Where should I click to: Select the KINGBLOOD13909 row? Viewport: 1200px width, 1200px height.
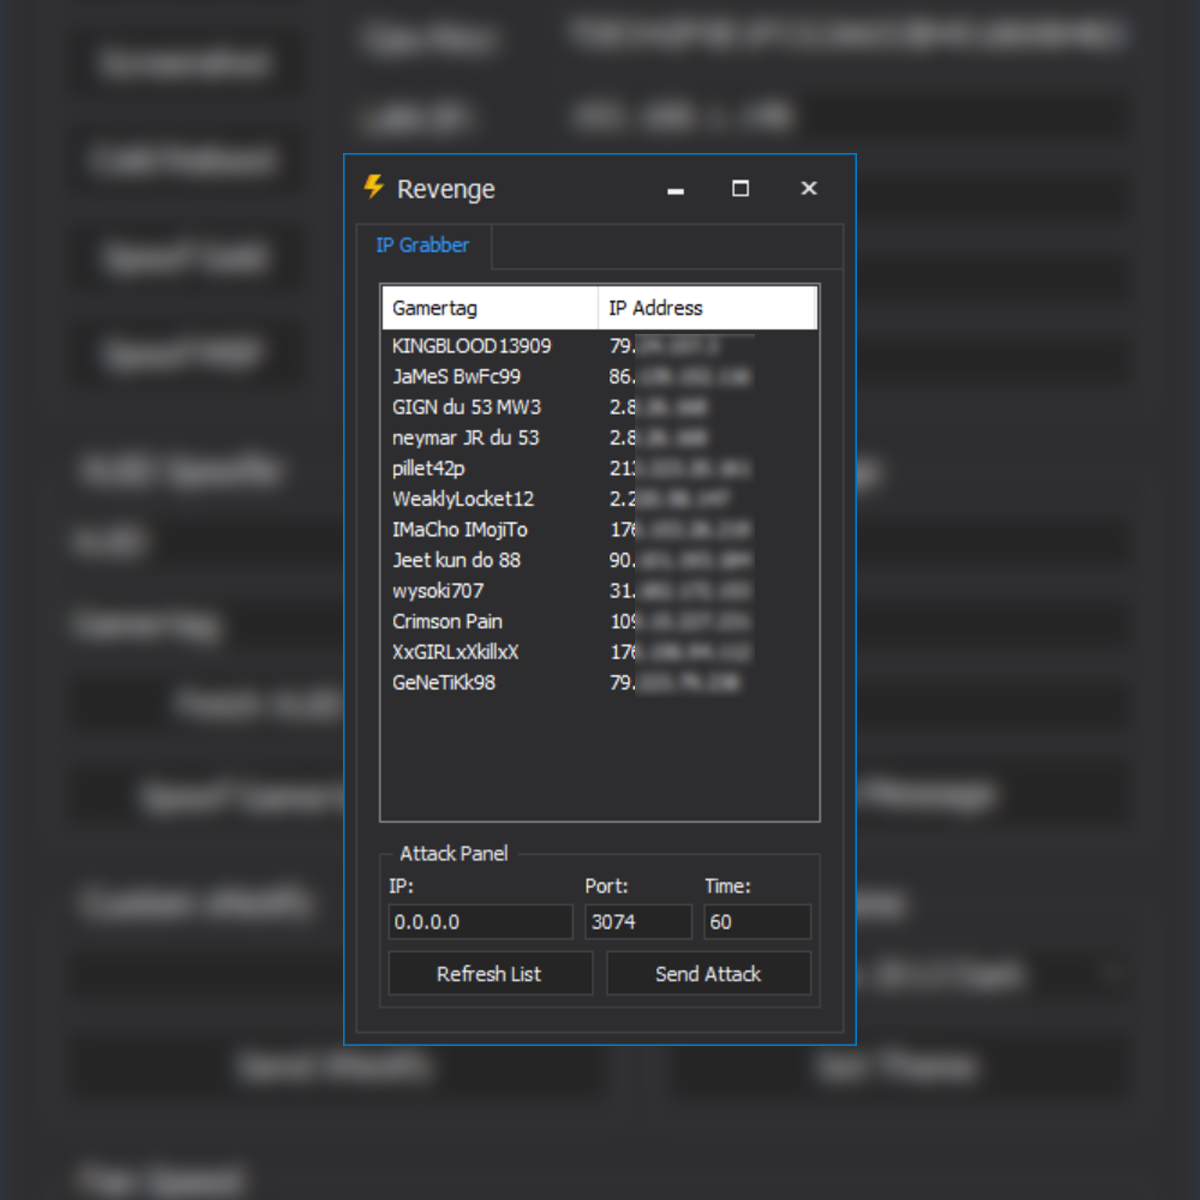coord(471,346)
